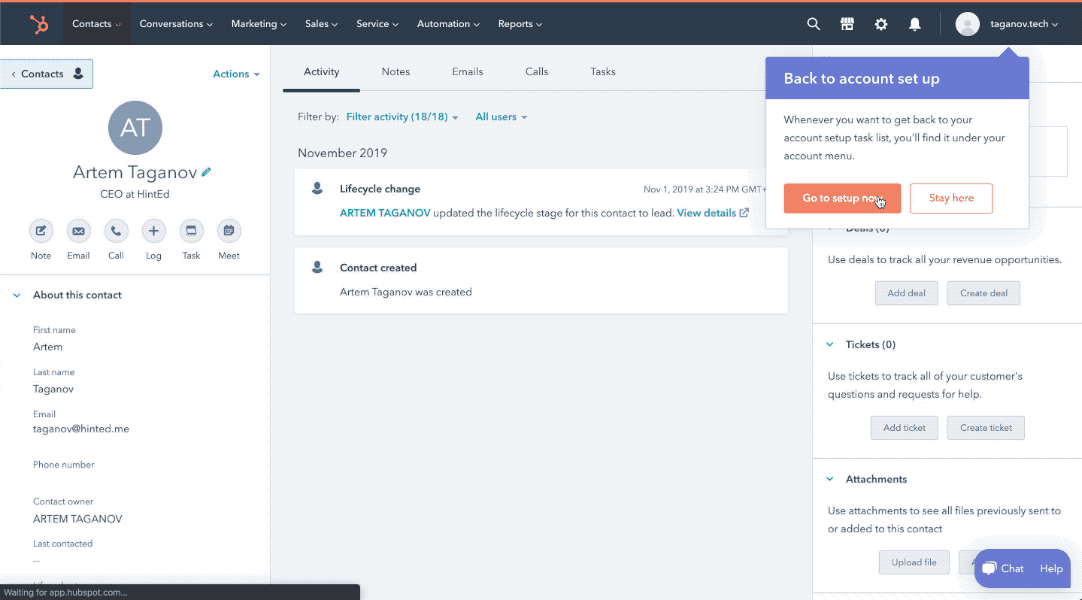Open the Marketing menu

tap(259, 24)
